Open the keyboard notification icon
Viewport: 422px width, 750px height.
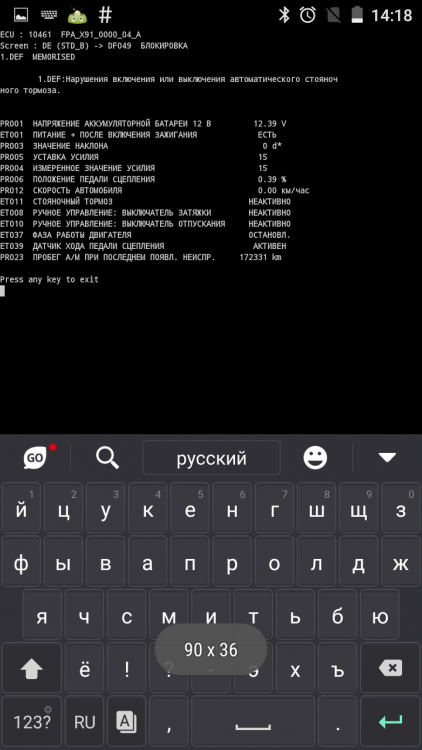pyautogui.click(x=49, y=14)
